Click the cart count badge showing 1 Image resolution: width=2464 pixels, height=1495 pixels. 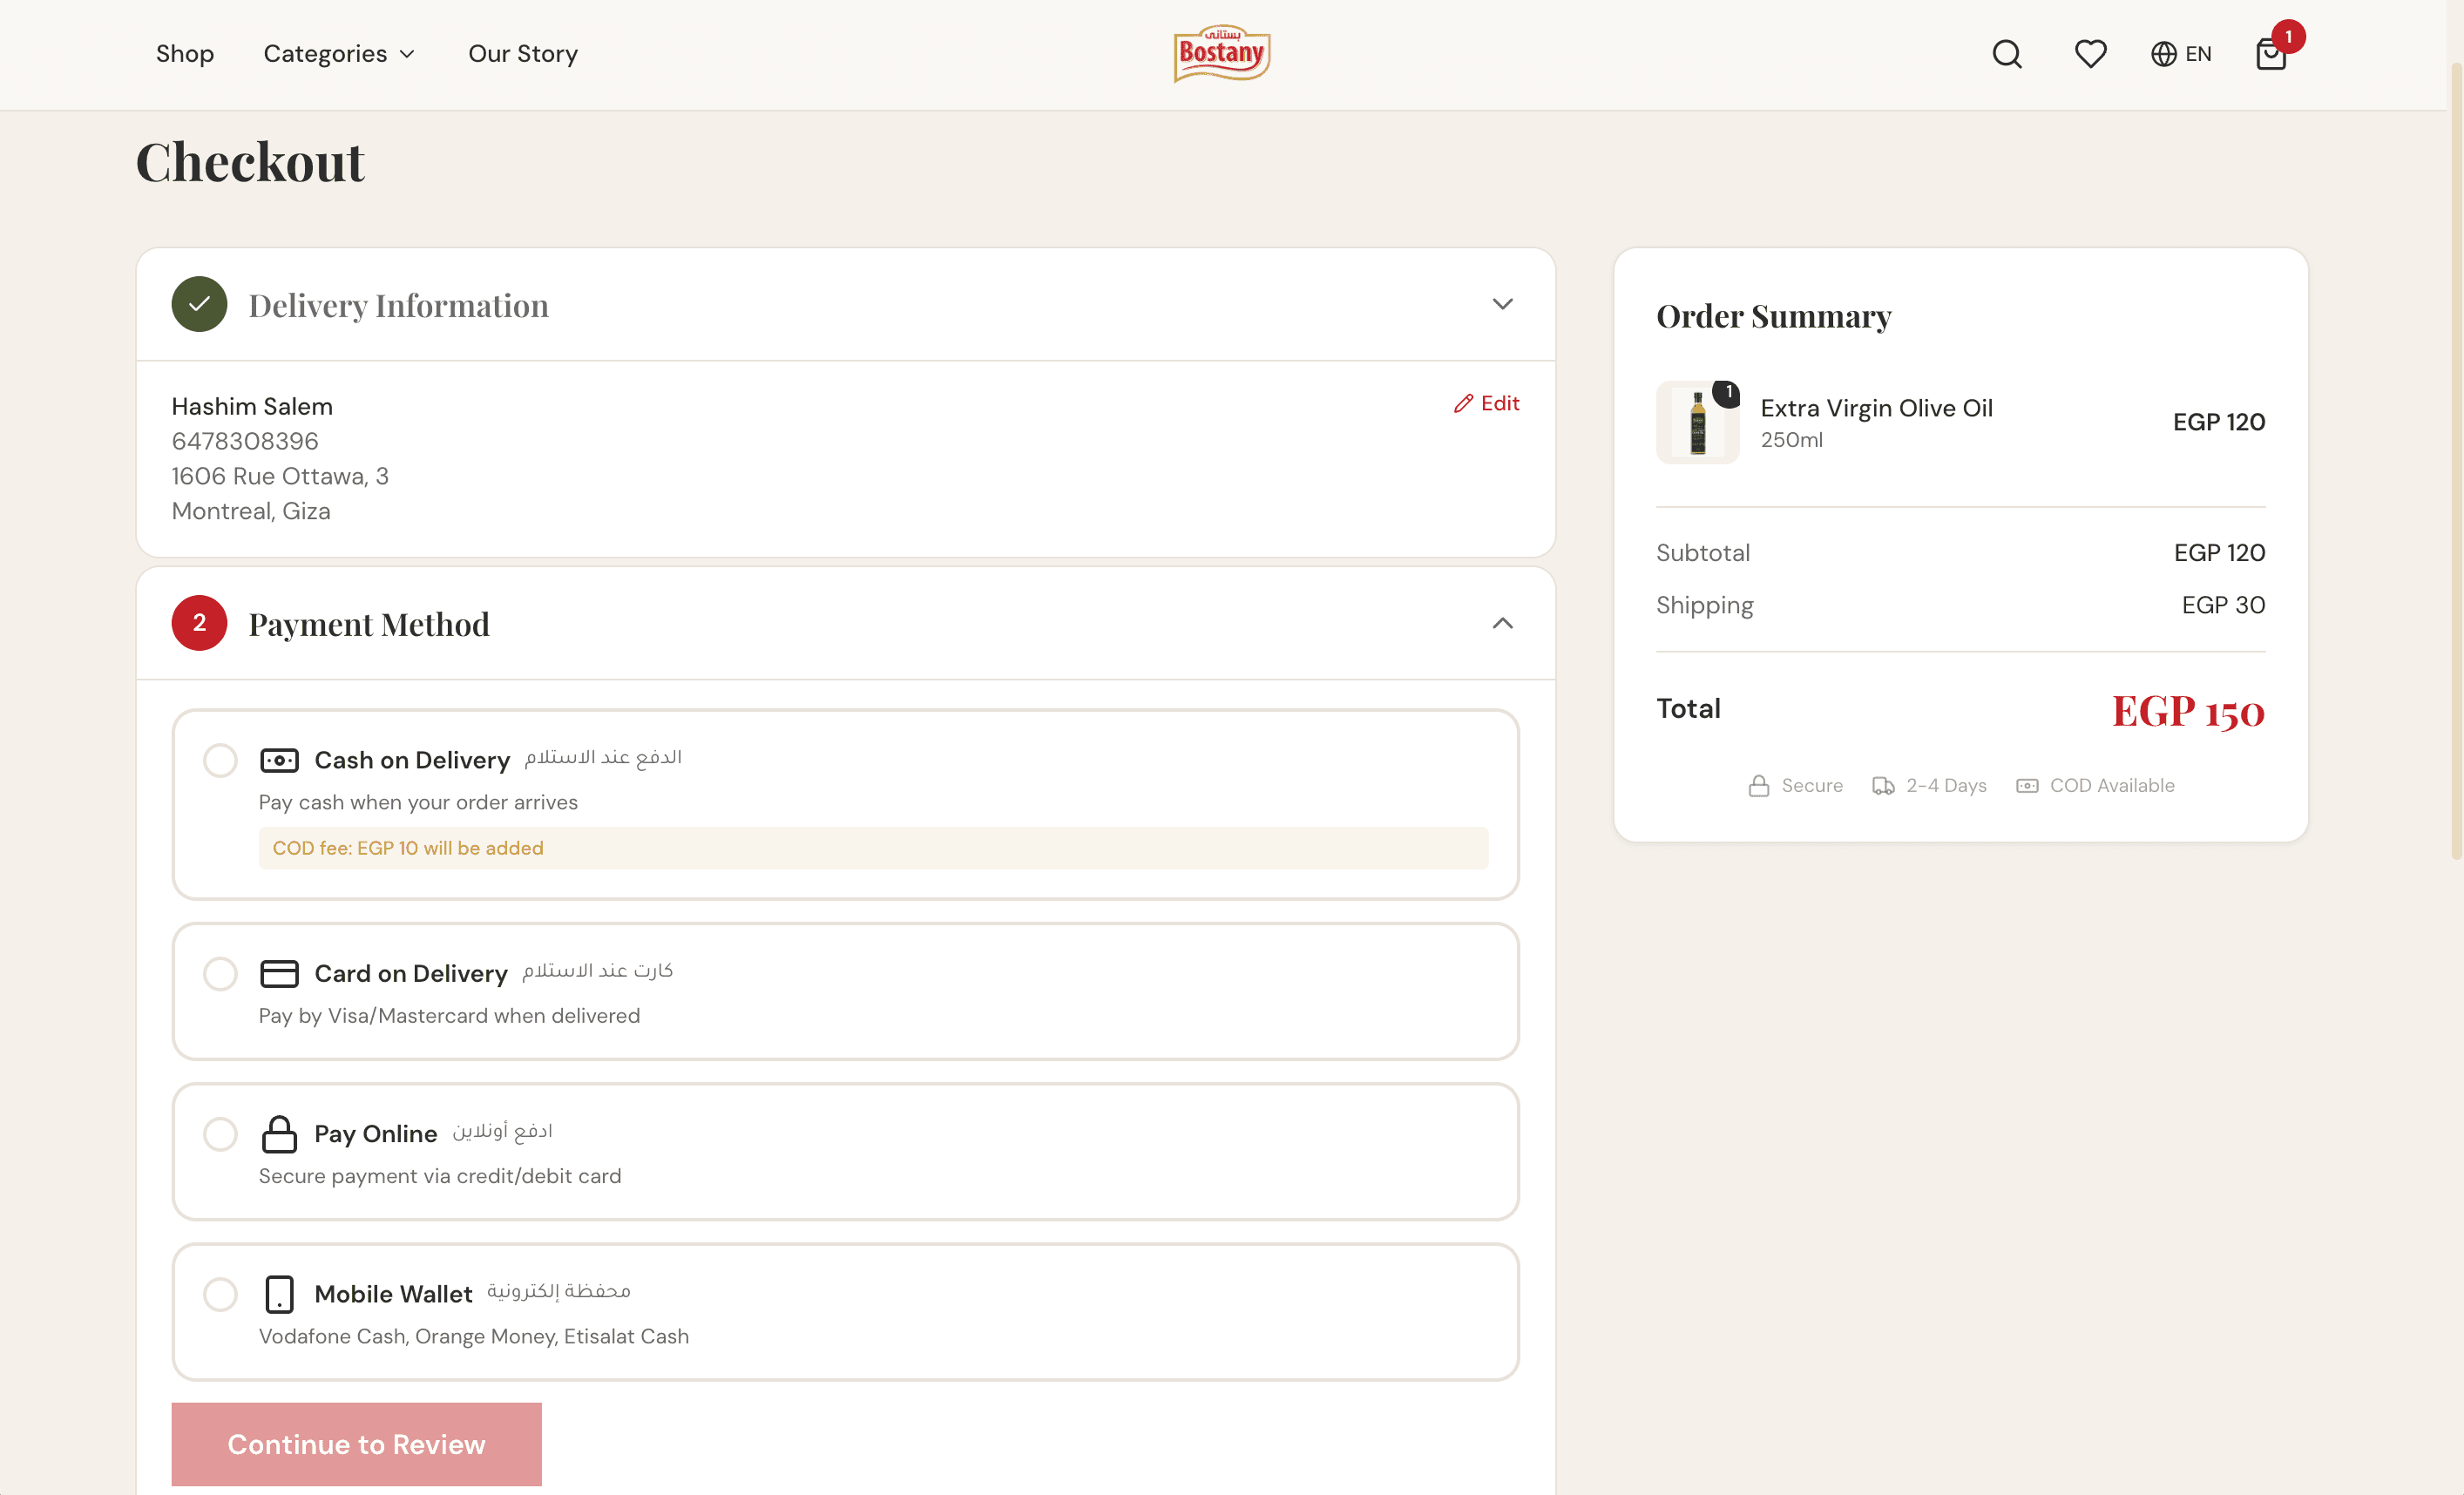2288,37
